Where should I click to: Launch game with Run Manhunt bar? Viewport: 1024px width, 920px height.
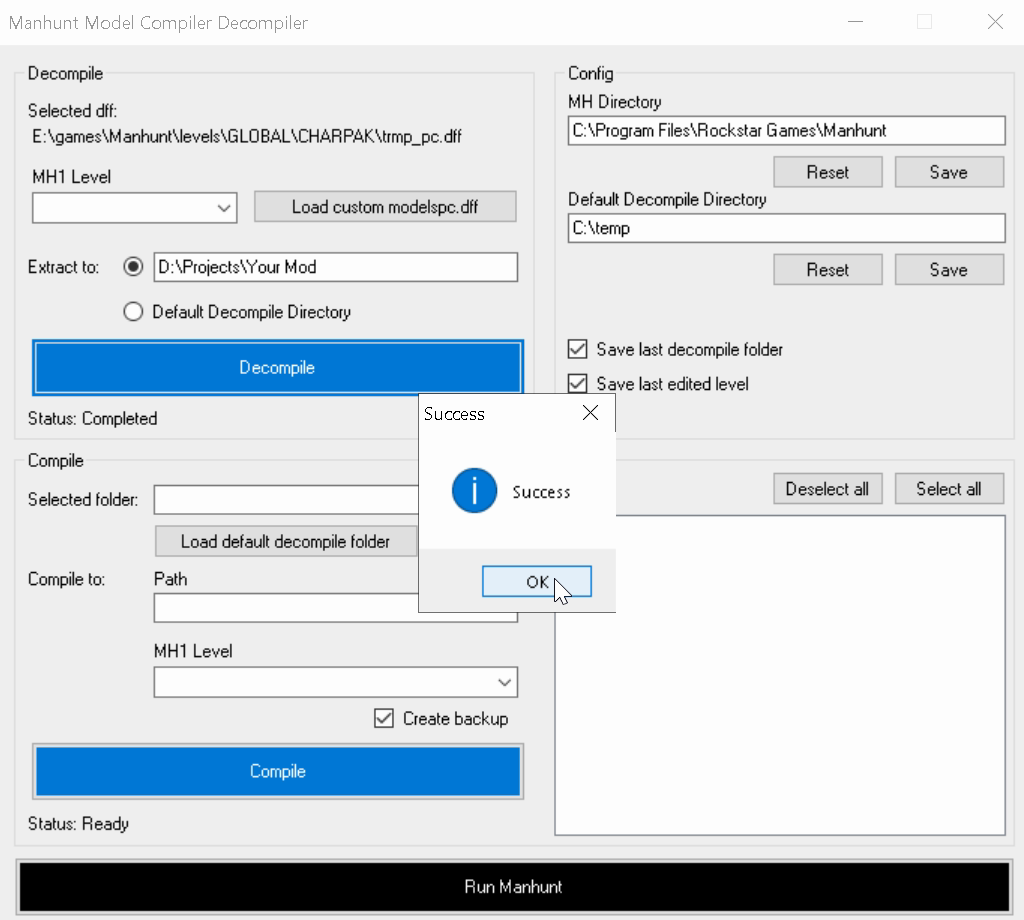tap(513, 887)
